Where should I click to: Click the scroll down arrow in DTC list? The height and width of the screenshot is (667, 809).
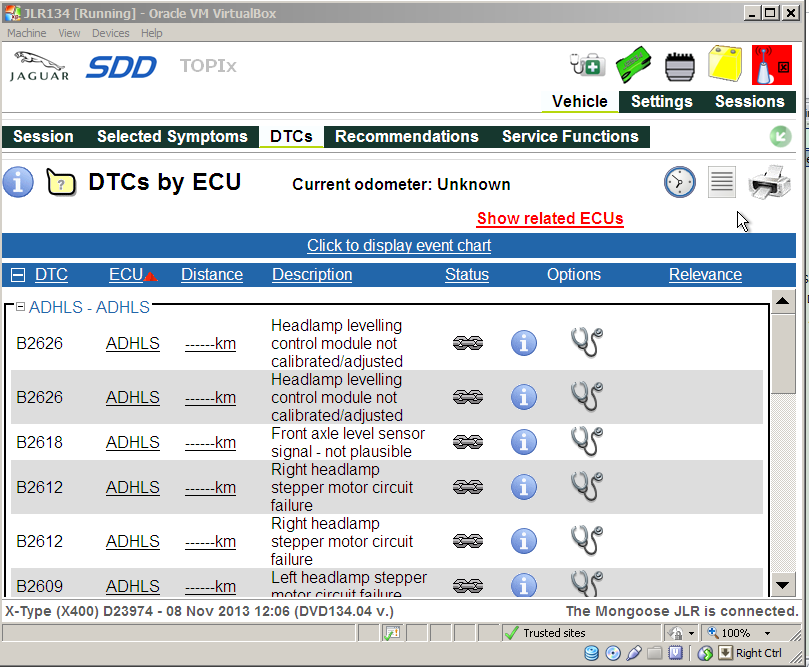click(x=785, y=586)
